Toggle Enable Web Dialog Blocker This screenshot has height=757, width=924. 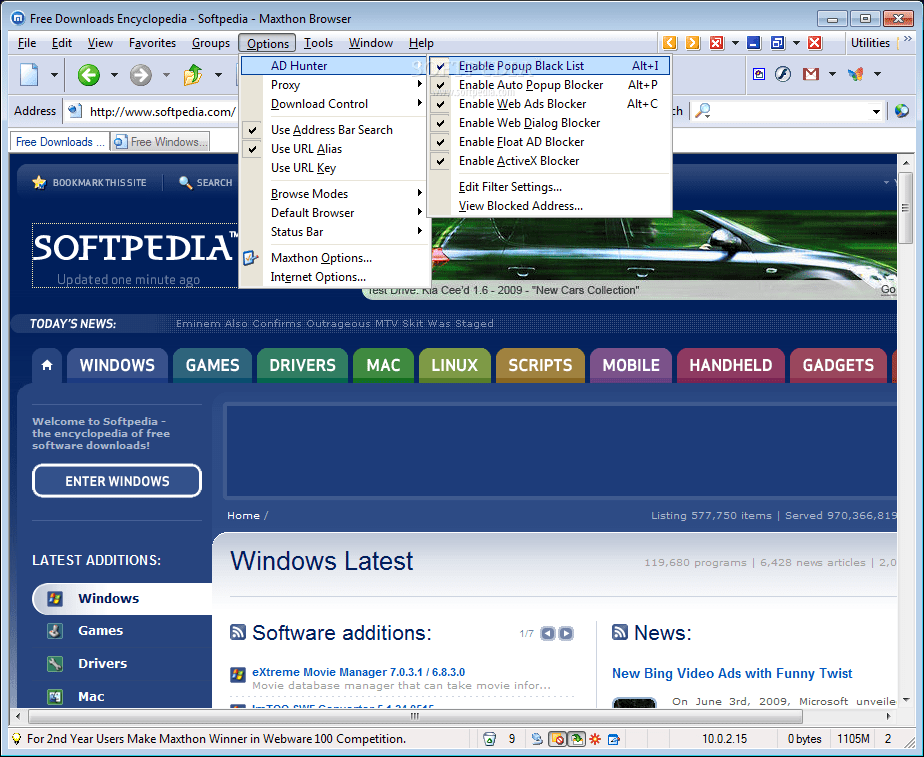click(x=550, y=123)
